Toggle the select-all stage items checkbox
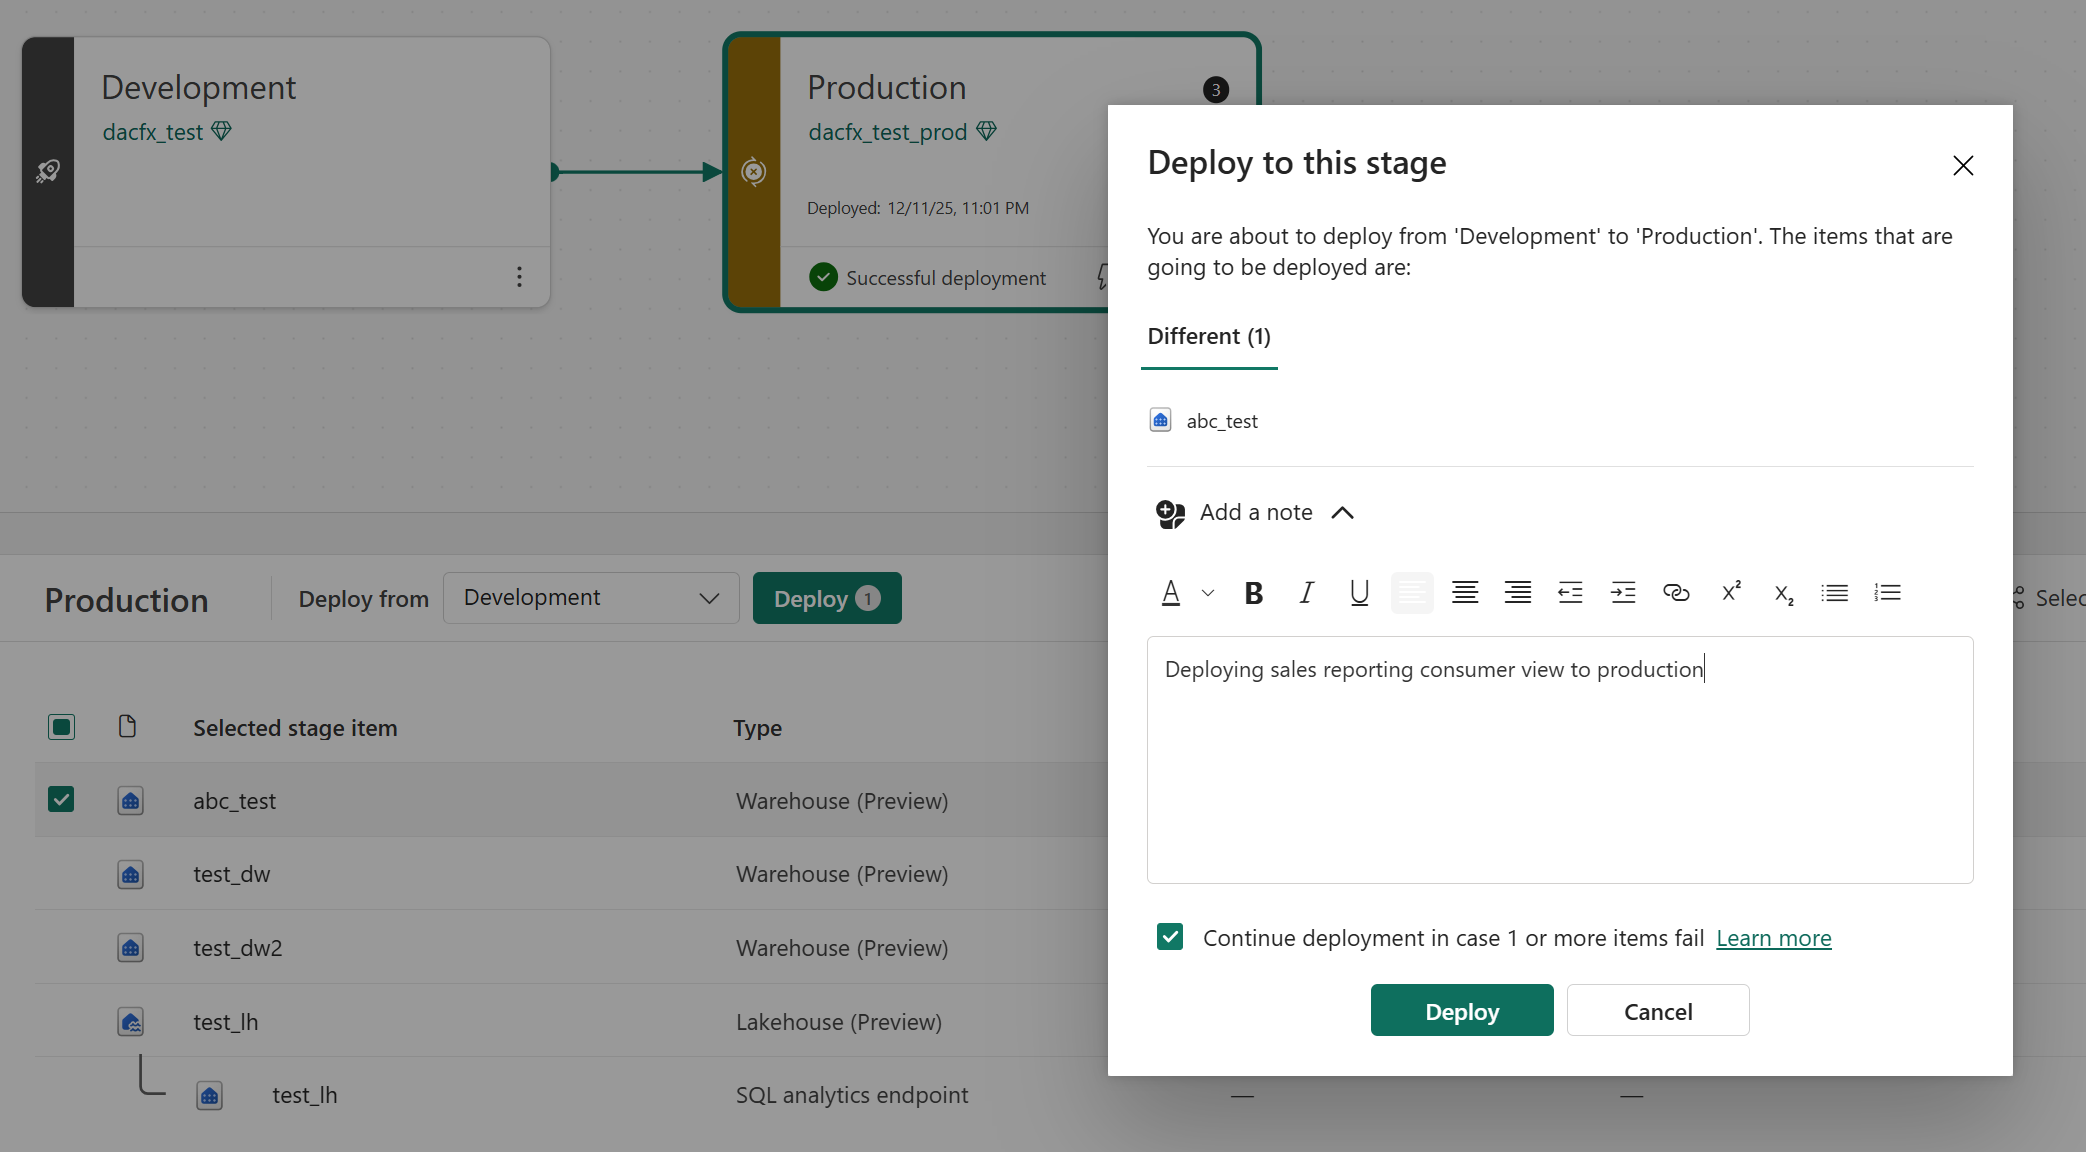2086x1152 pixels. pyautogui.click(x=61, y=727)
